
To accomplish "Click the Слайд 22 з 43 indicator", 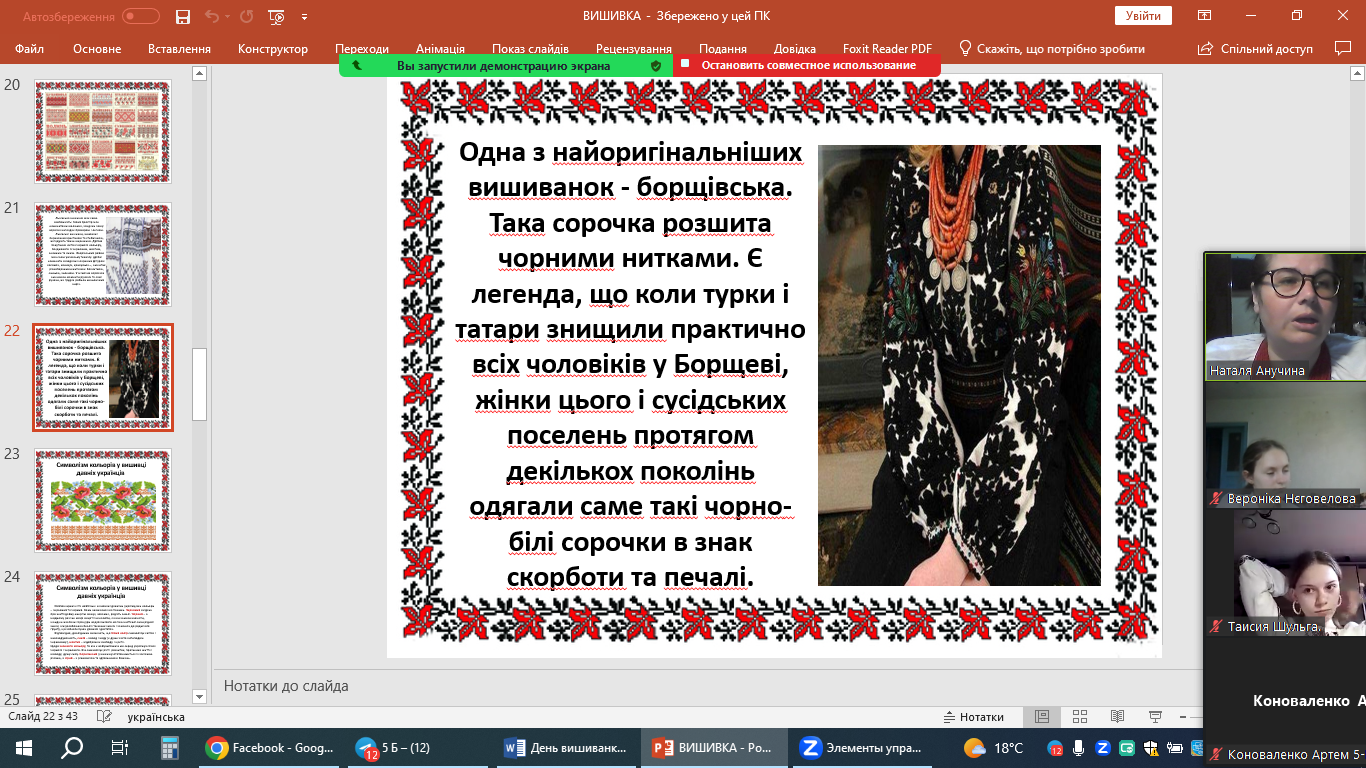I will coord(43,717).
